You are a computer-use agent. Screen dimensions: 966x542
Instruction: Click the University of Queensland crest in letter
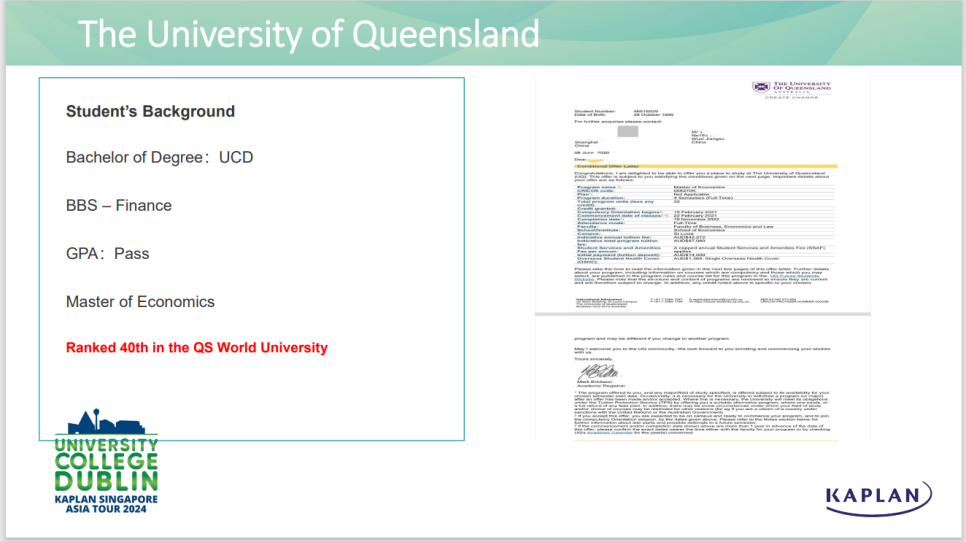coord(761,87)
